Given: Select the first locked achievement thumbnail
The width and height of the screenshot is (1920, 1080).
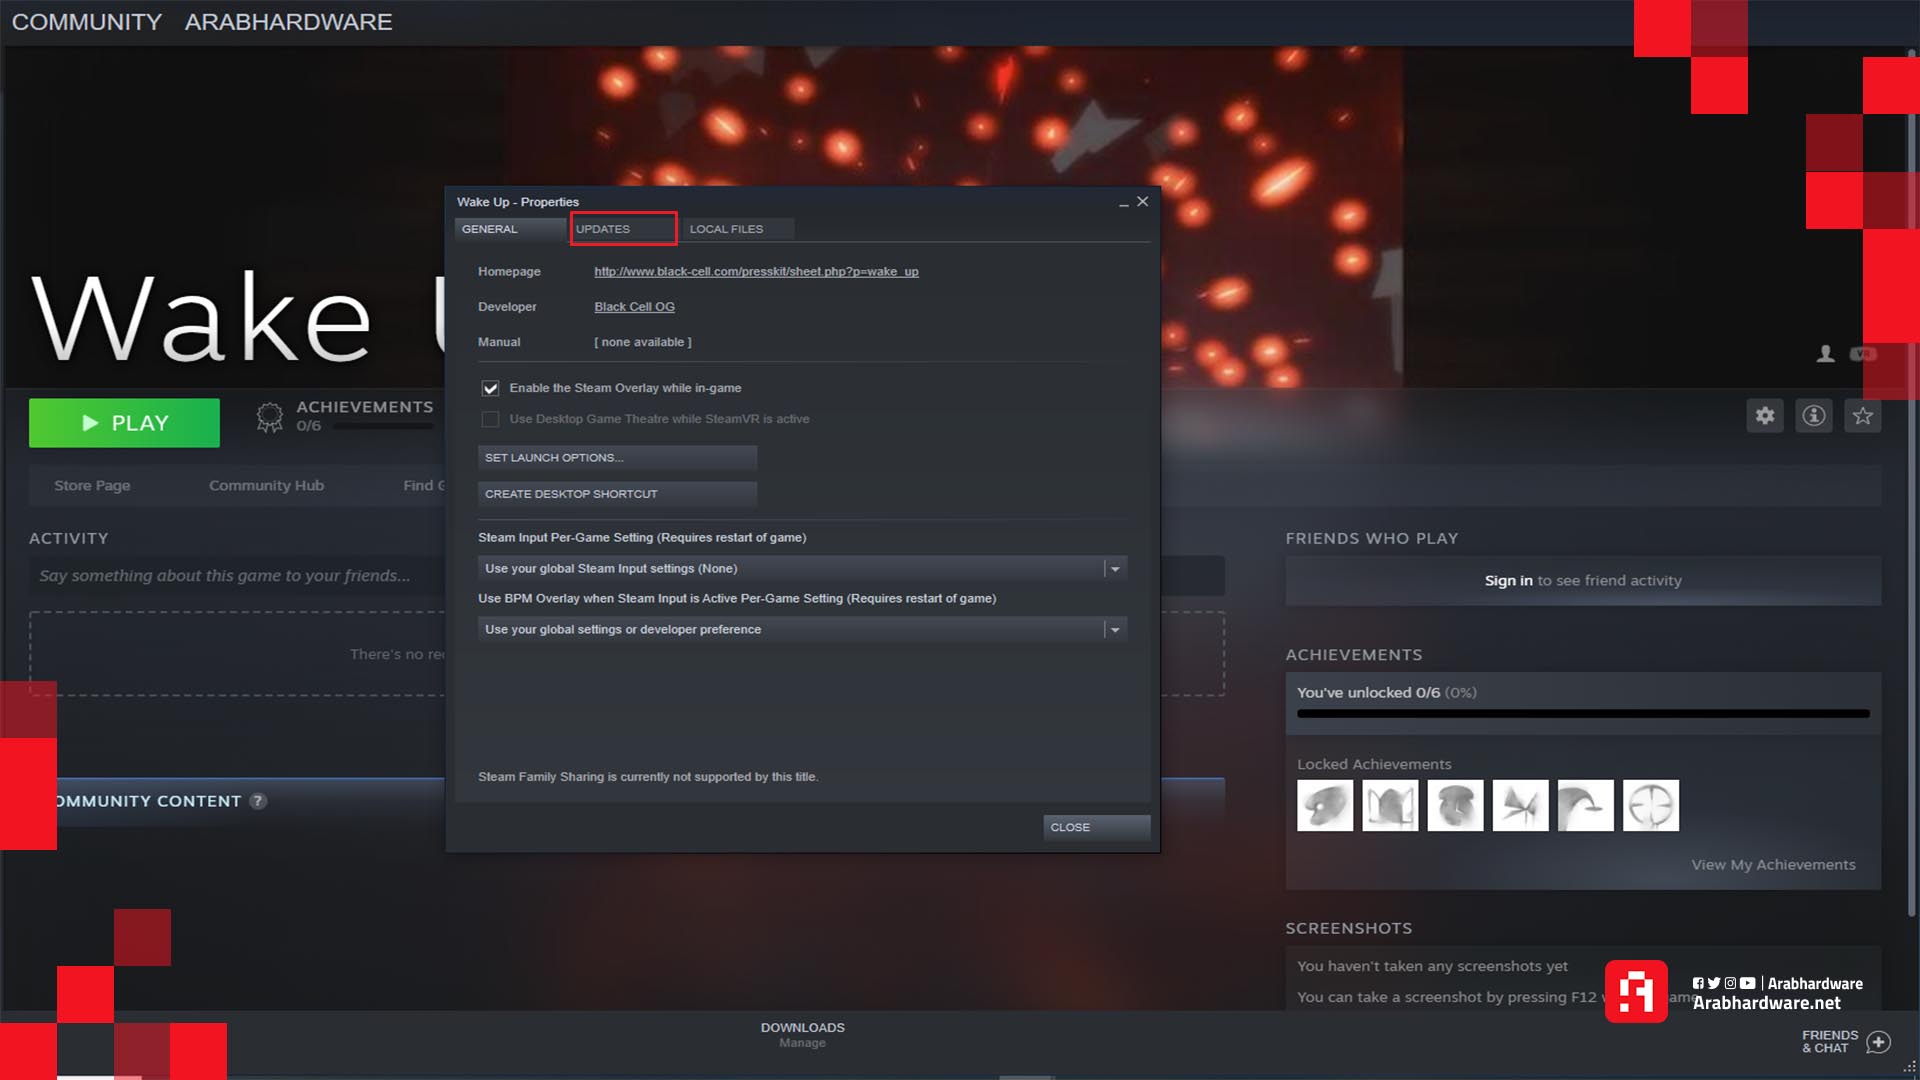Looking at the screenshot, I should click(x=1325, y=805).
